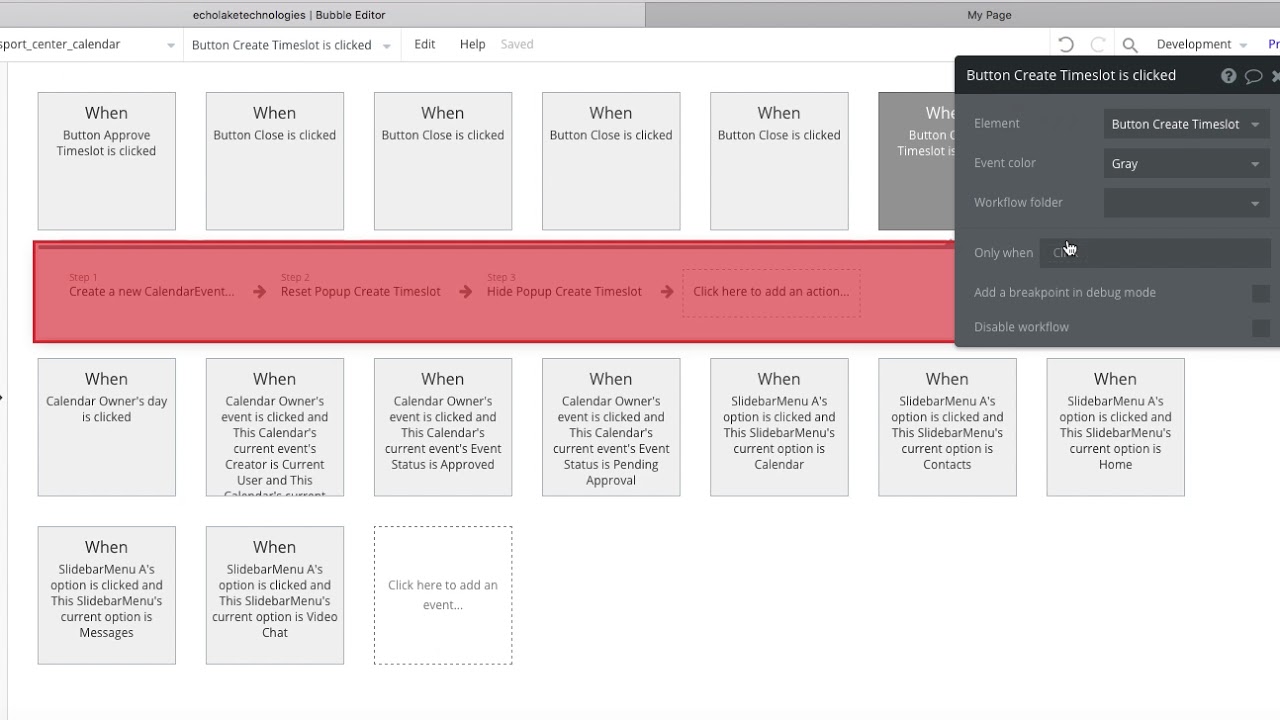Image resolution: width=1280 pixels, height=720 pixels.
Task: Select event with Creator is Current User
Action: pos(275,427)
